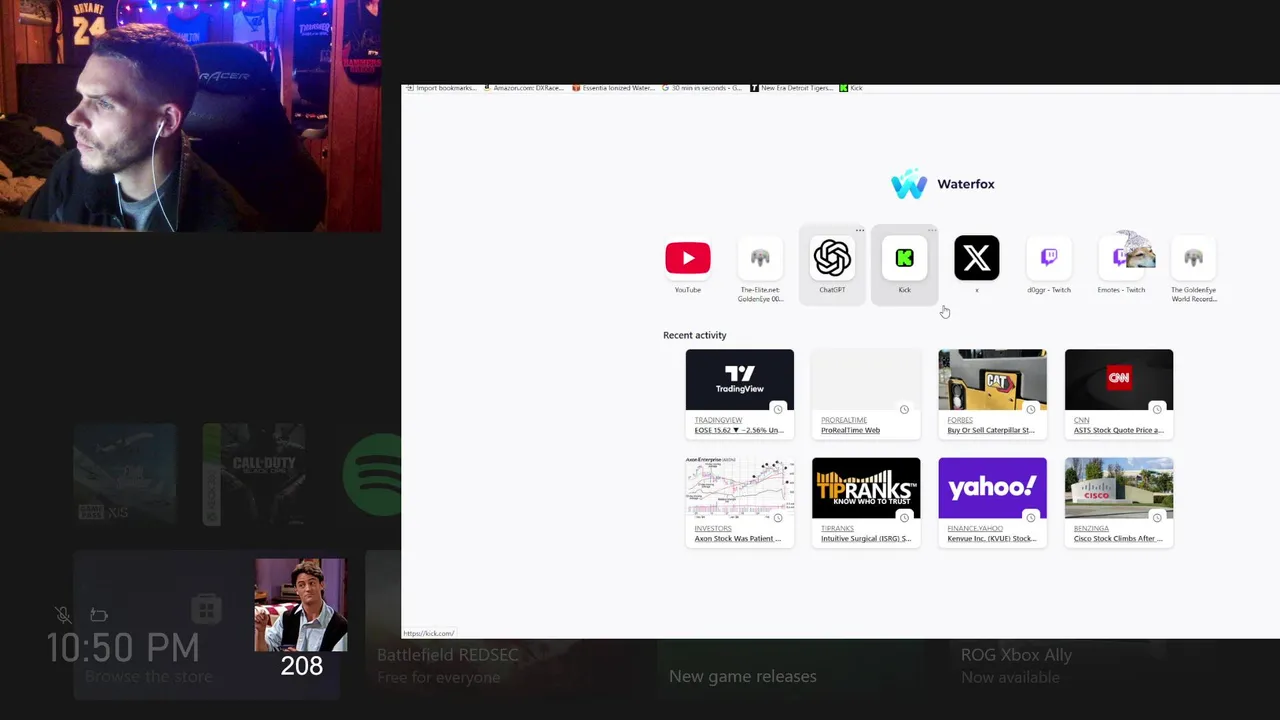1280x720 pixels.
Task: Open the Essentia Ionized Water bookmark
Action: (614, 88)
